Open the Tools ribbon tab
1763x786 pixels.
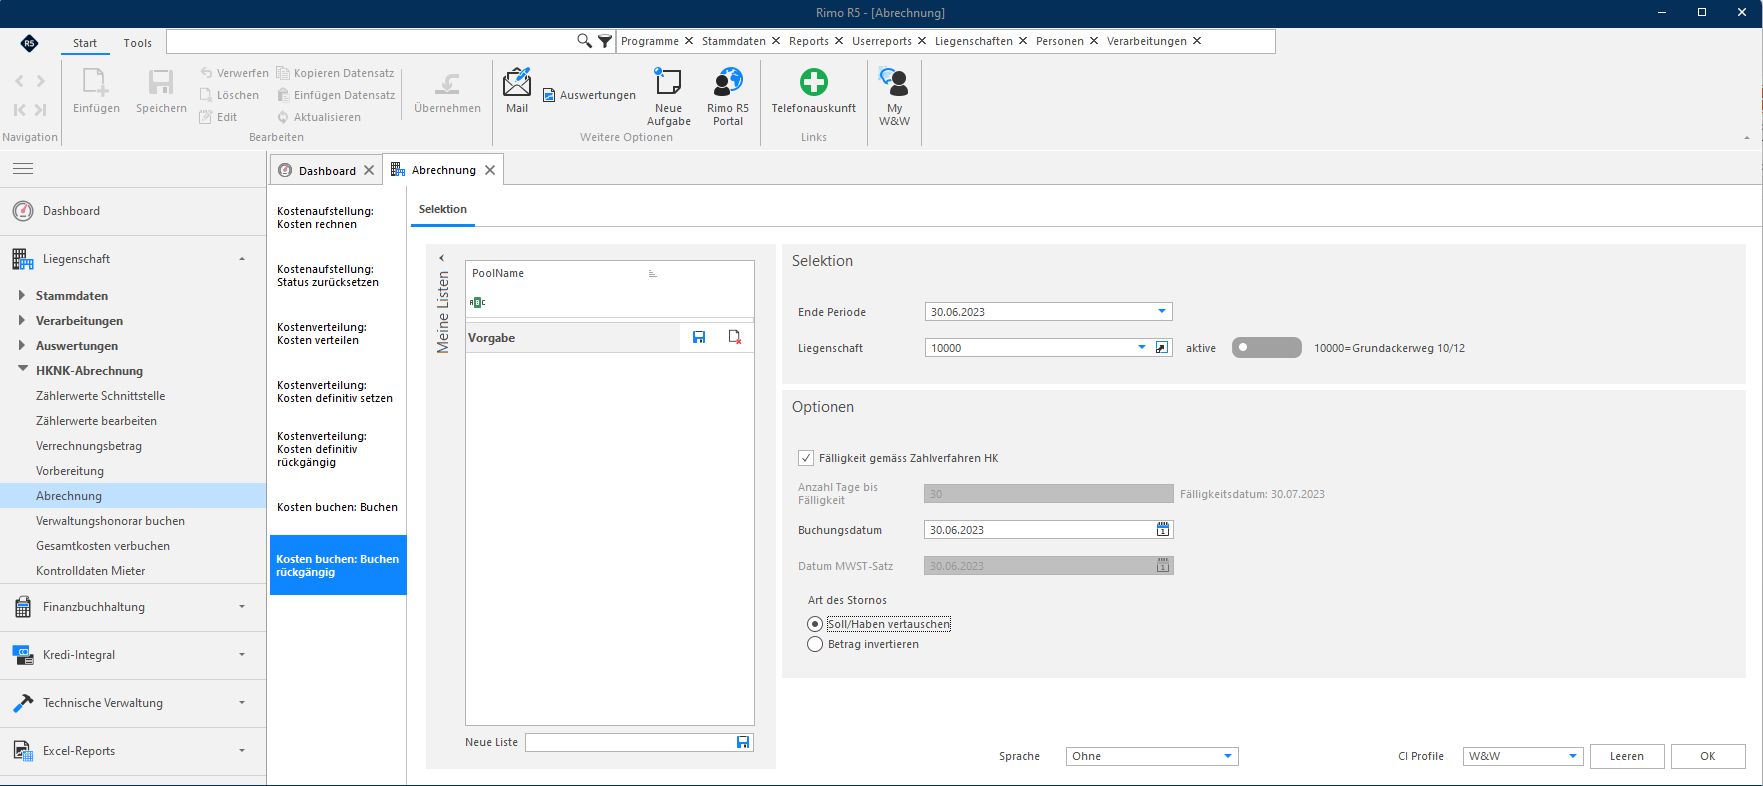pos(138,43)
